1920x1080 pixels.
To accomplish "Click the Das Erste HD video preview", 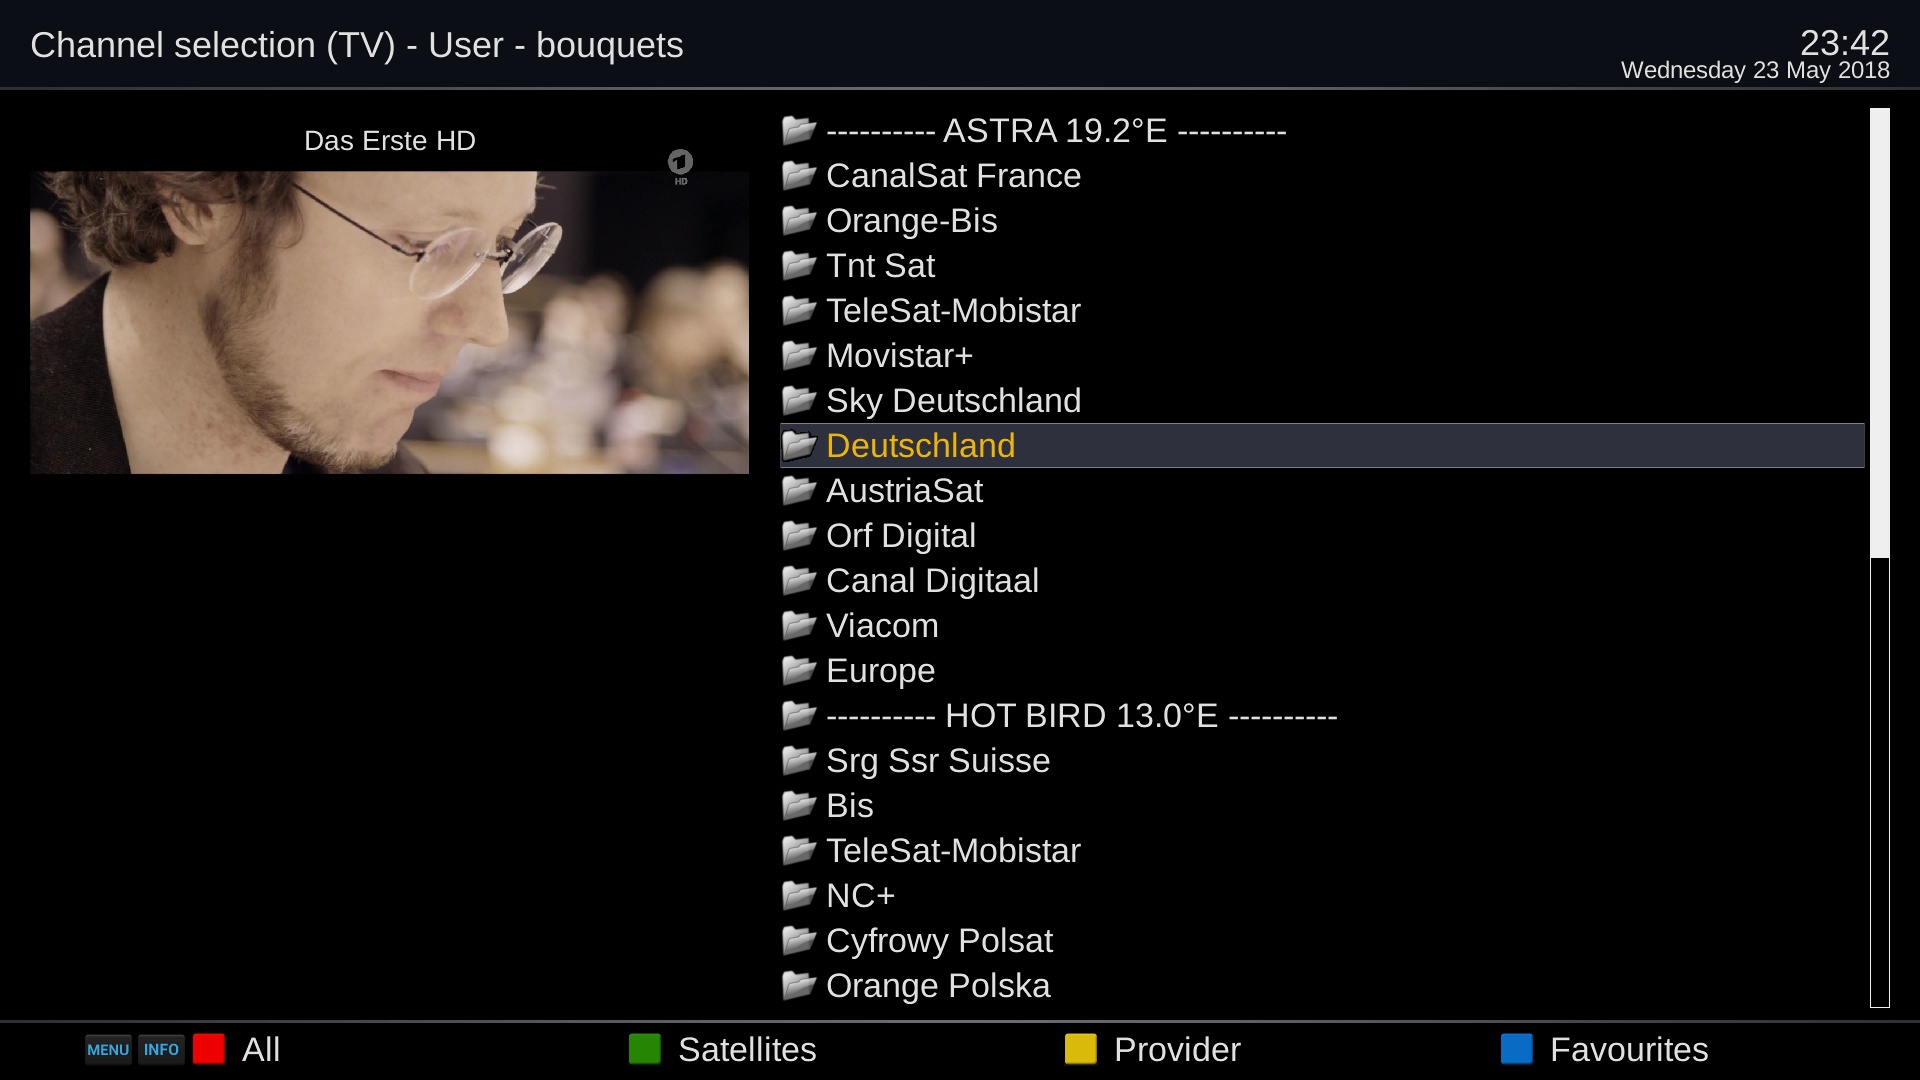I will pyautogui.click(x=389, y=322).
